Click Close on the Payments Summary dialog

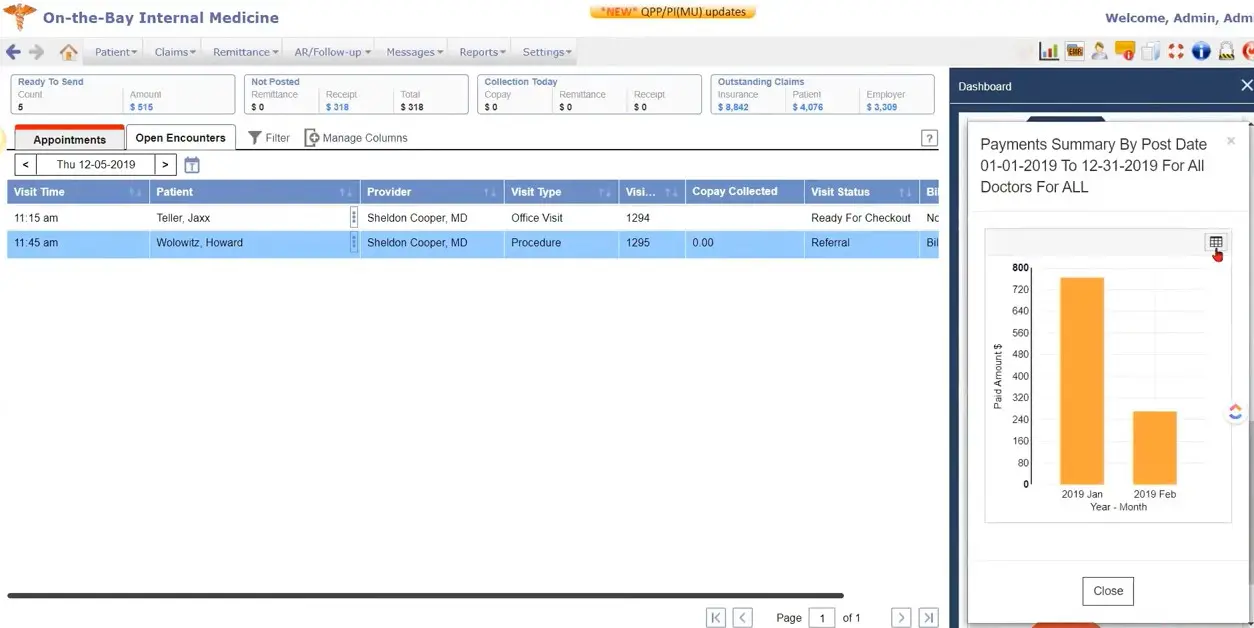pyautogui.click(x=1107, y=590)
